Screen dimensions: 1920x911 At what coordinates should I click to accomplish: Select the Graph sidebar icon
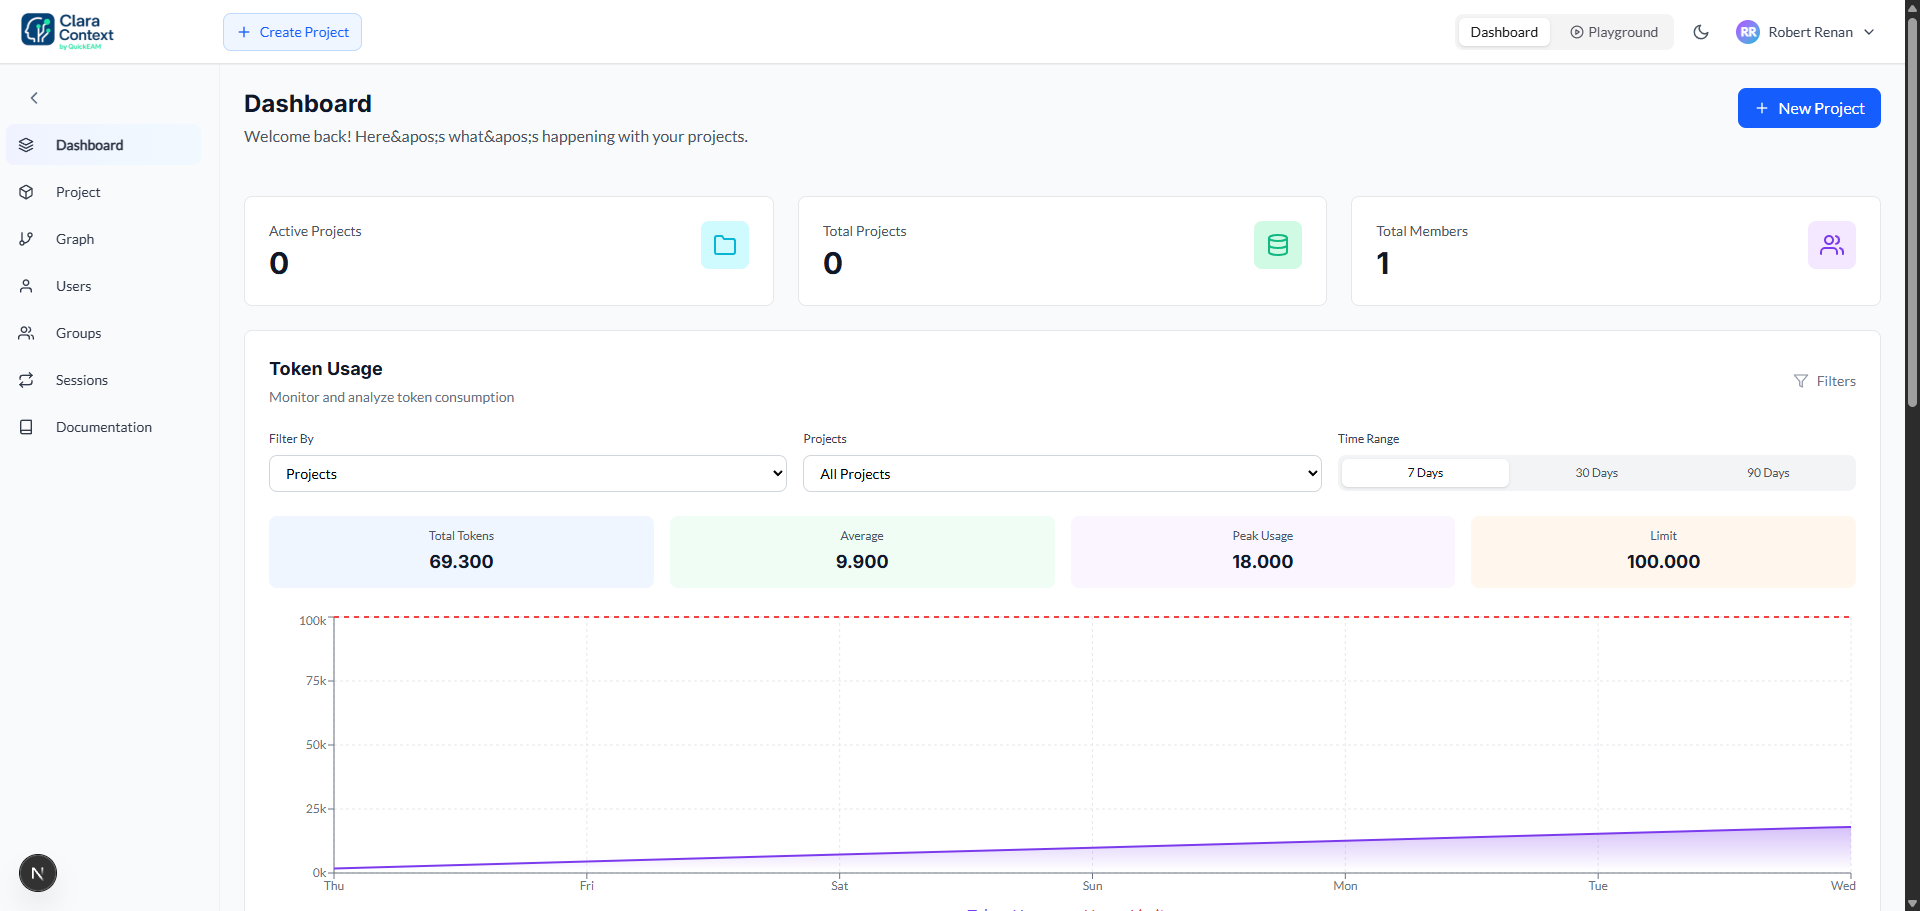[x=26, y=238]
